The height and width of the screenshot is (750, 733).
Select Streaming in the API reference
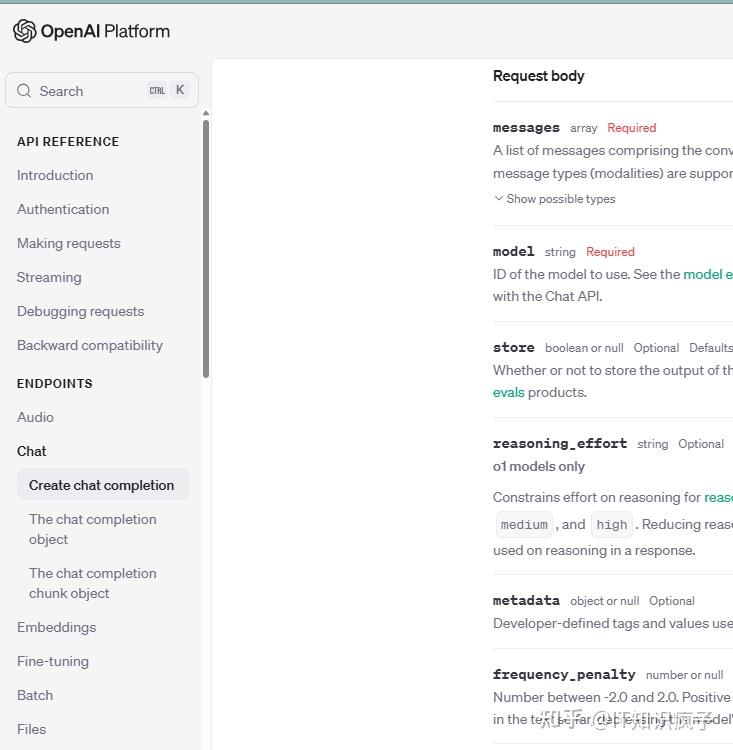(x=49, y=277)
